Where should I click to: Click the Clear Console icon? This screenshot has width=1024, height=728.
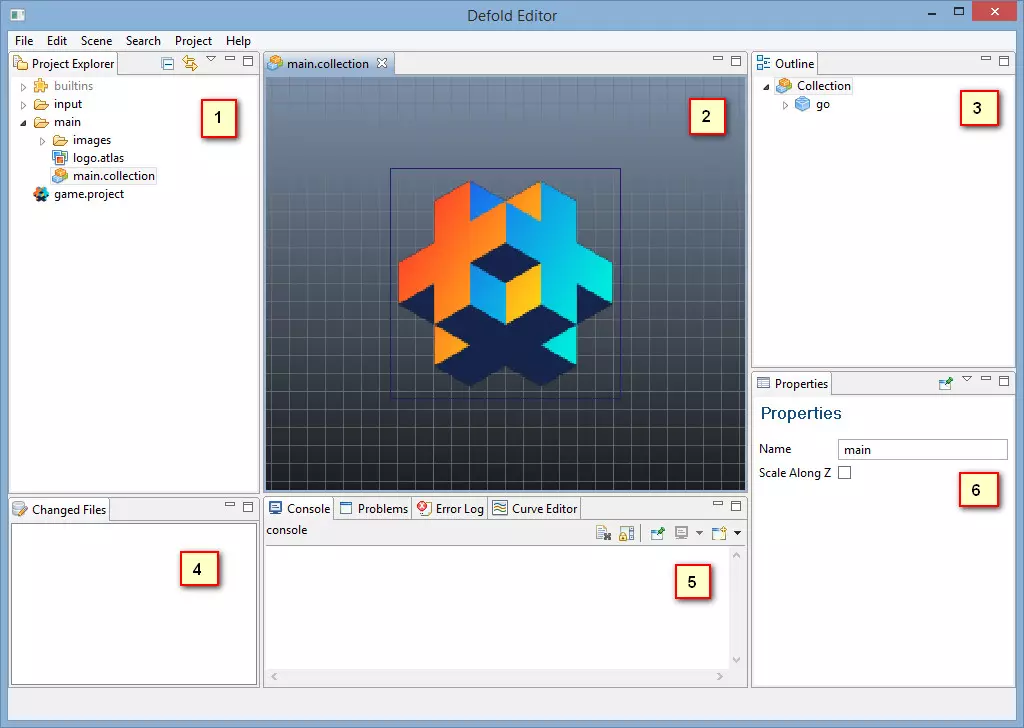[603, 534]
